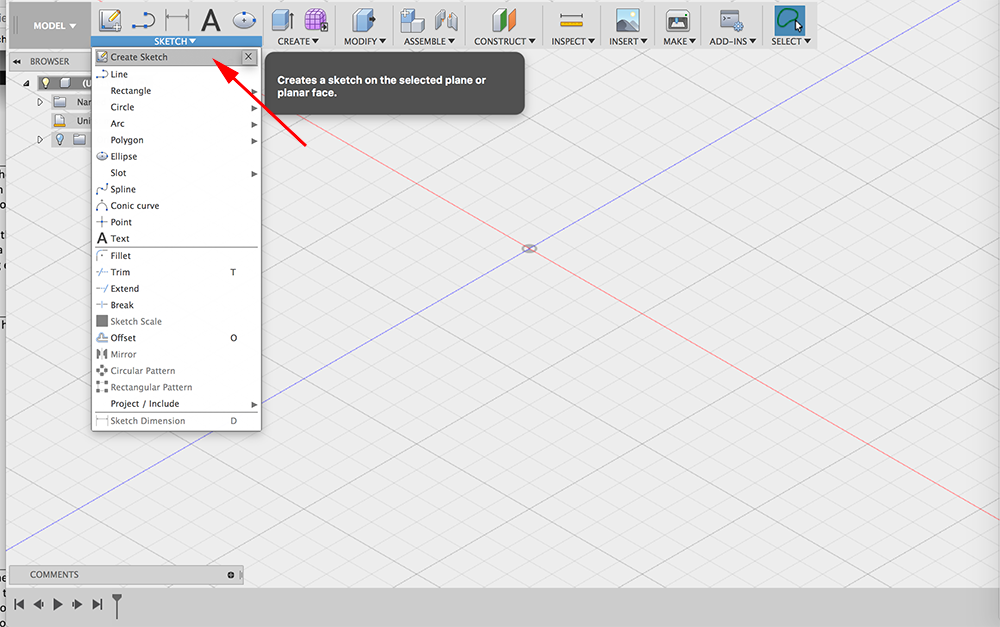
Task: Choose Conic curve from the menu
Action: pos(177,206)
